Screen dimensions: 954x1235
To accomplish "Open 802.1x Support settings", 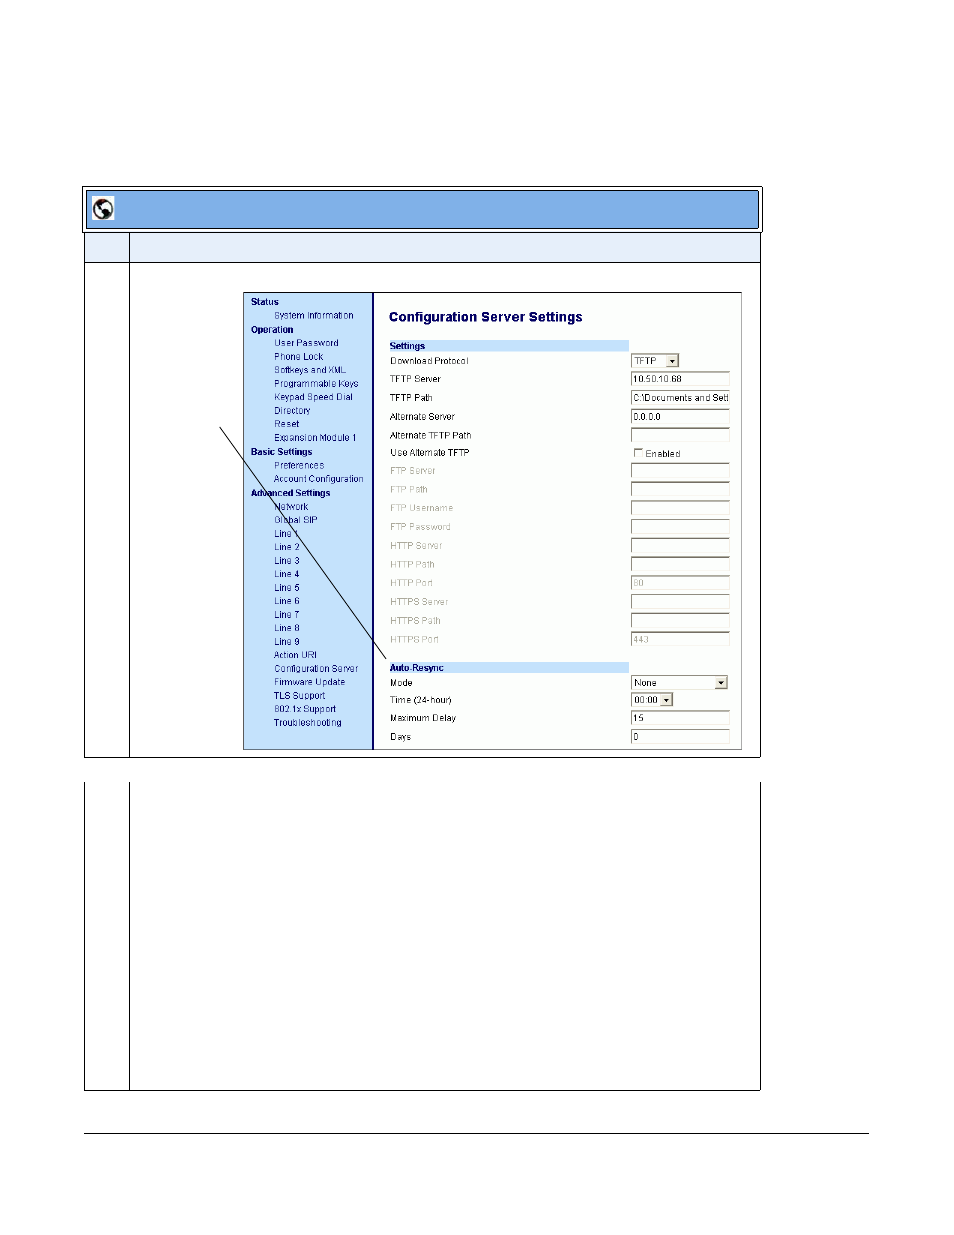I will point(305,709).
